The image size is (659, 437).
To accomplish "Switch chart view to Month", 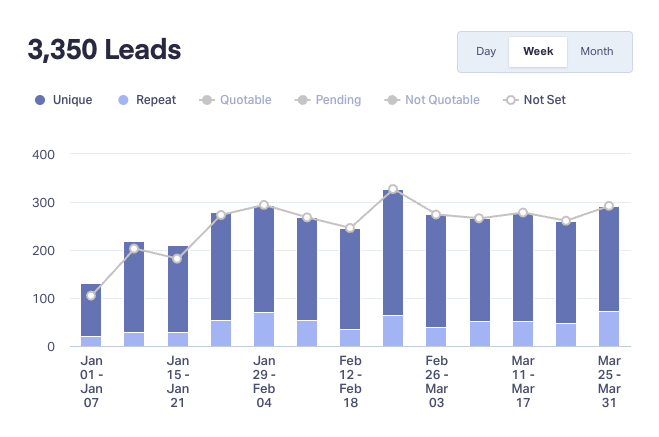I will tap(596, 51).
